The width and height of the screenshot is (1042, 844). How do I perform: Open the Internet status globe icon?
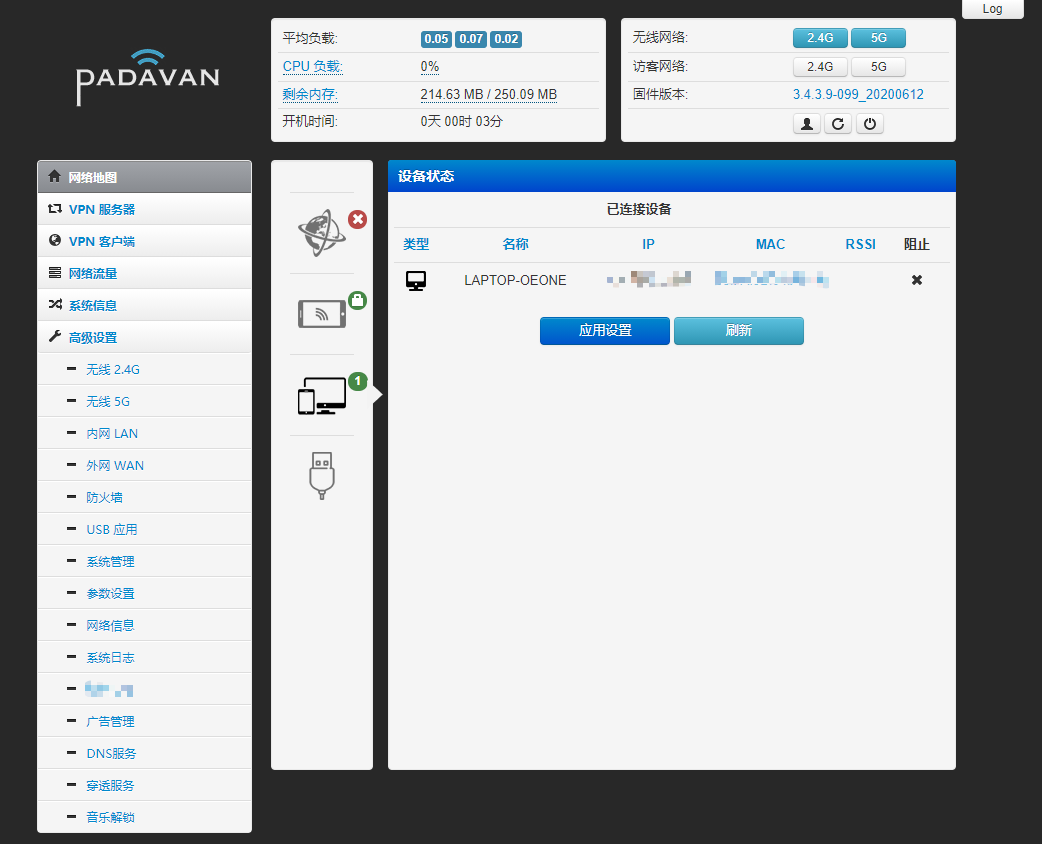[321, 233]
